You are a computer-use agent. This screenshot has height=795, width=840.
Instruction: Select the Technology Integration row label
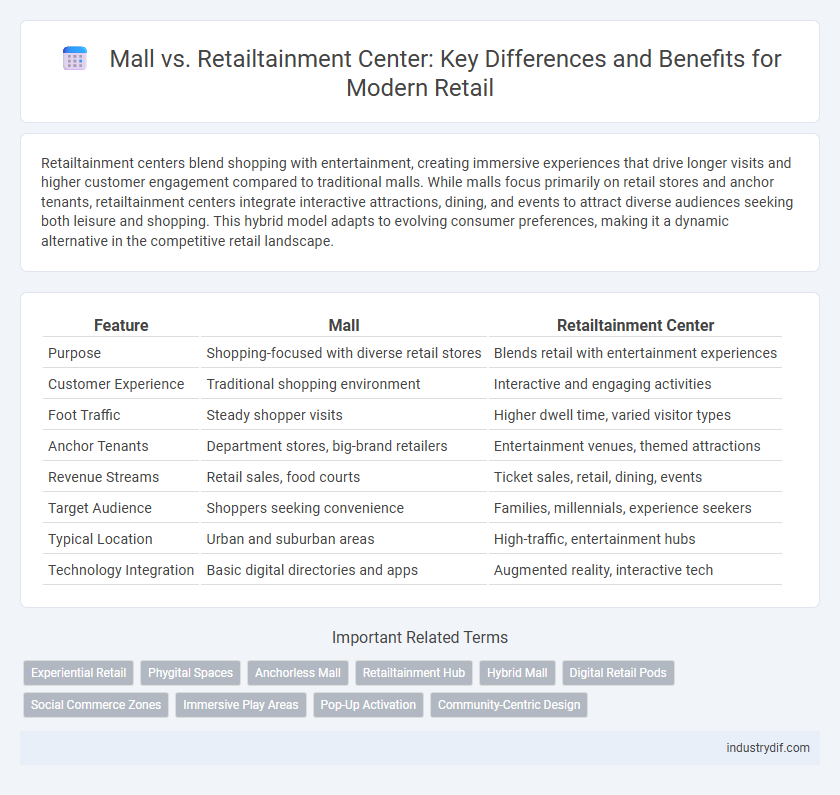[x=121, y=571]
